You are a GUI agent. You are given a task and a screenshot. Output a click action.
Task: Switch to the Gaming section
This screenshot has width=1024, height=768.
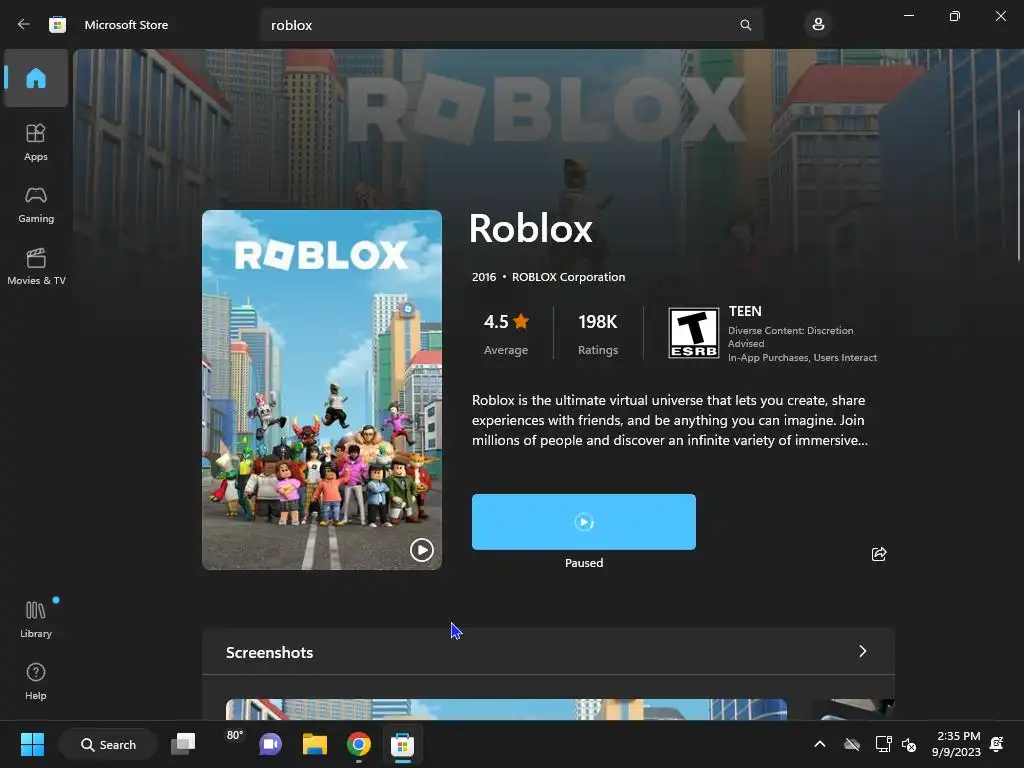[x=36, y=204]
